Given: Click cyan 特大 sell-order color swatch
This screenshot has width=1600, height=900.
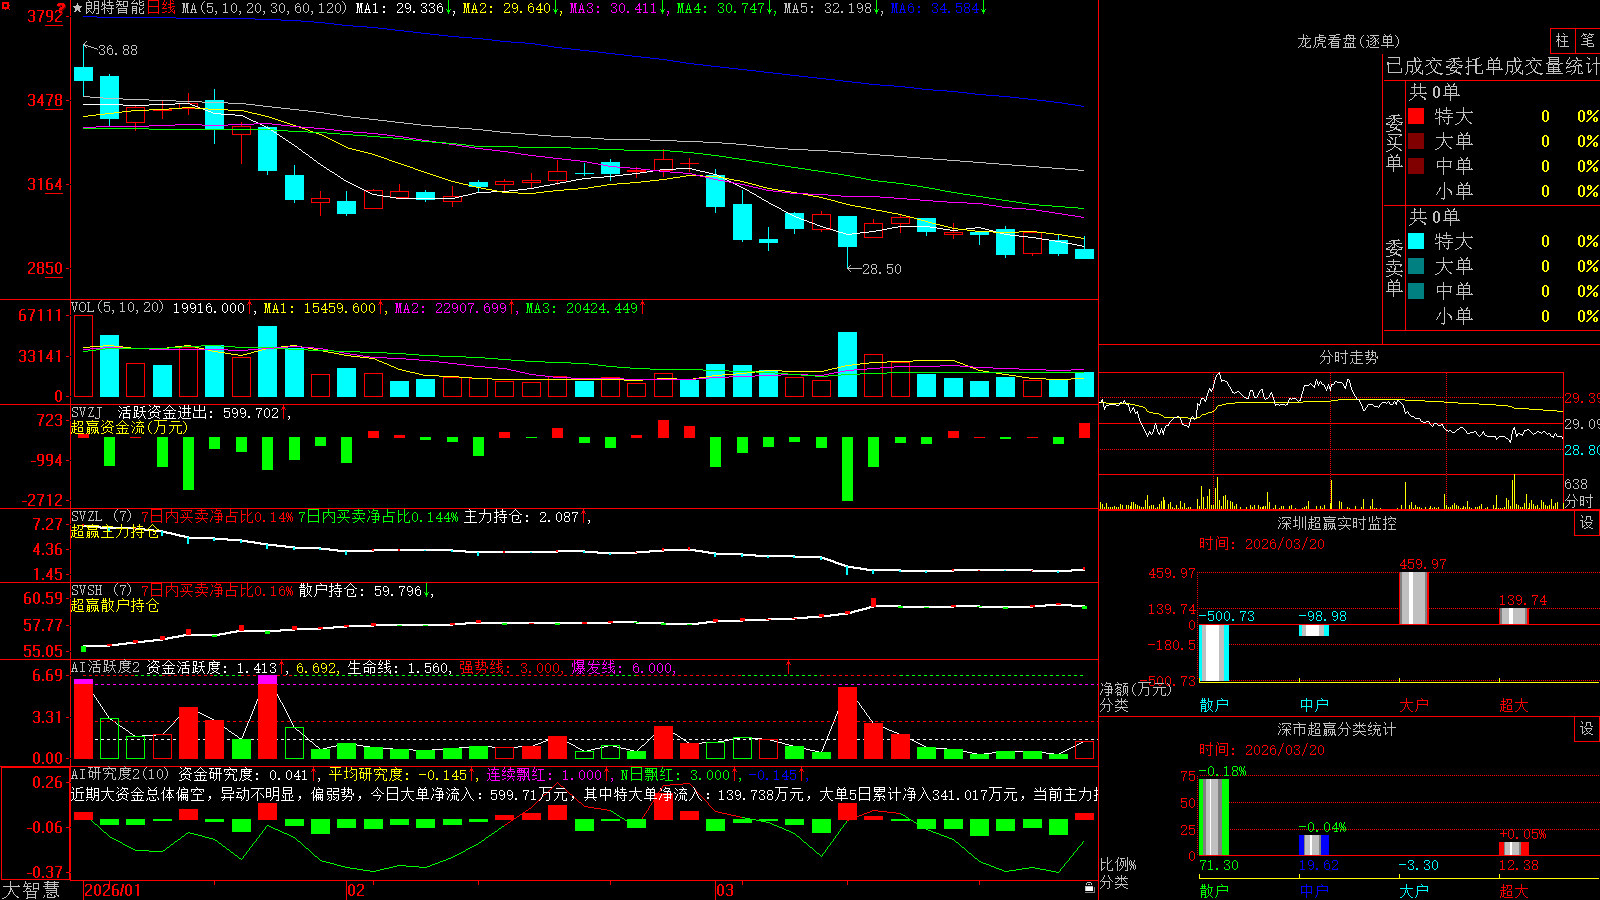Looking at the screenshot, I should point(1416,241).
